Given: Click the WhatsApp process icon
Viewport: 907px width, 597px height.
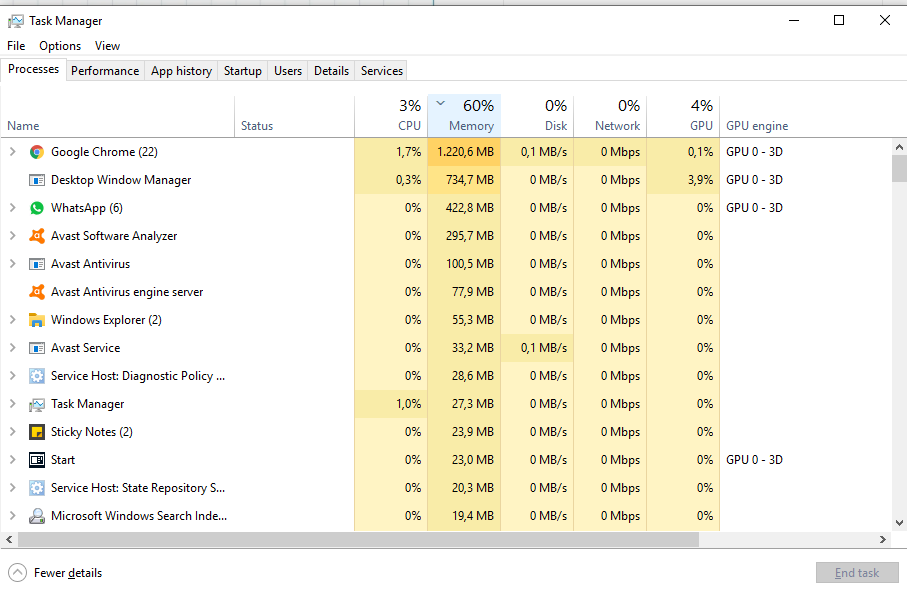Looking at the screenshot, I should pyautogui.click(x=36, y=208).
